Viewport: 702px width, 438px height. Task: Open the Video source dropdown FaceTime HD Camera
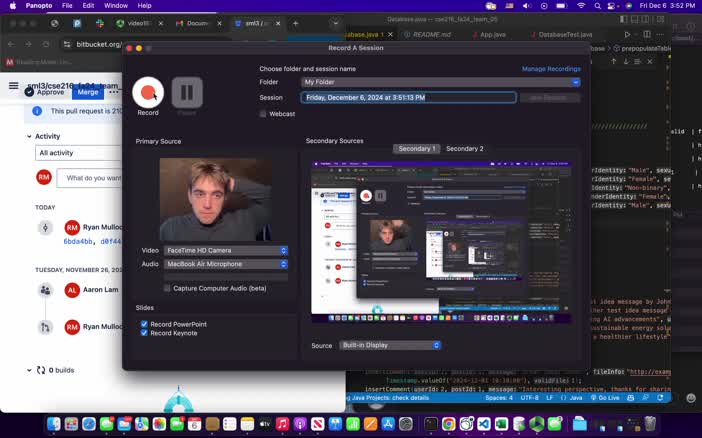pyautogui.click(x=226, y=251)
